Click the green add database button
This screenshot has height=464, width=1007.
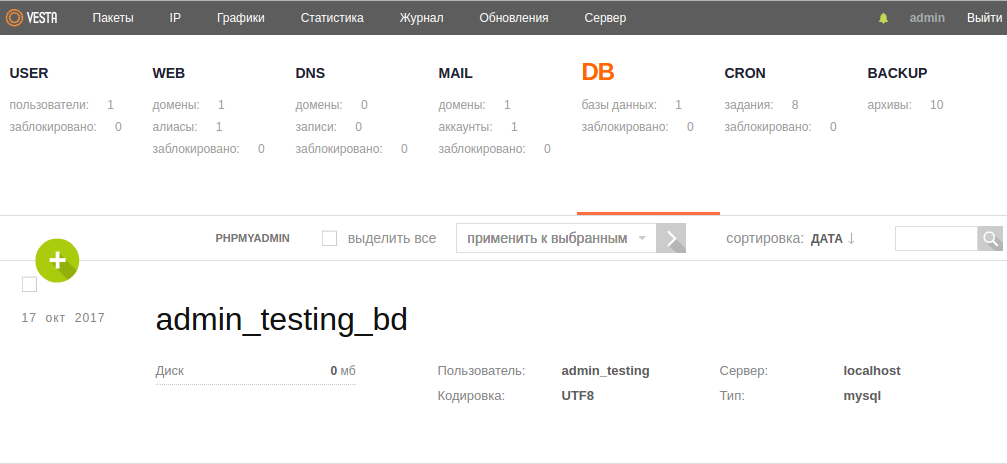[57, 261]
